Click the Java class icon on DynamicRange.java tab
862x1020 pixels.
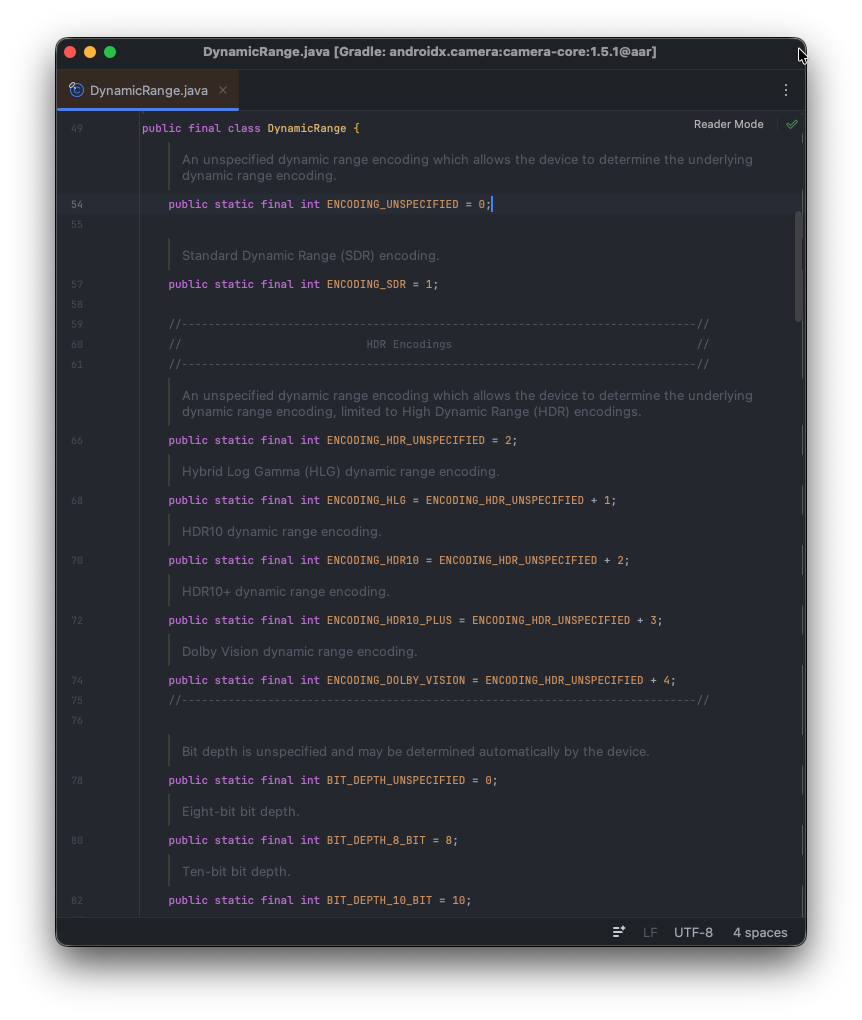click(x=76, y=90)
